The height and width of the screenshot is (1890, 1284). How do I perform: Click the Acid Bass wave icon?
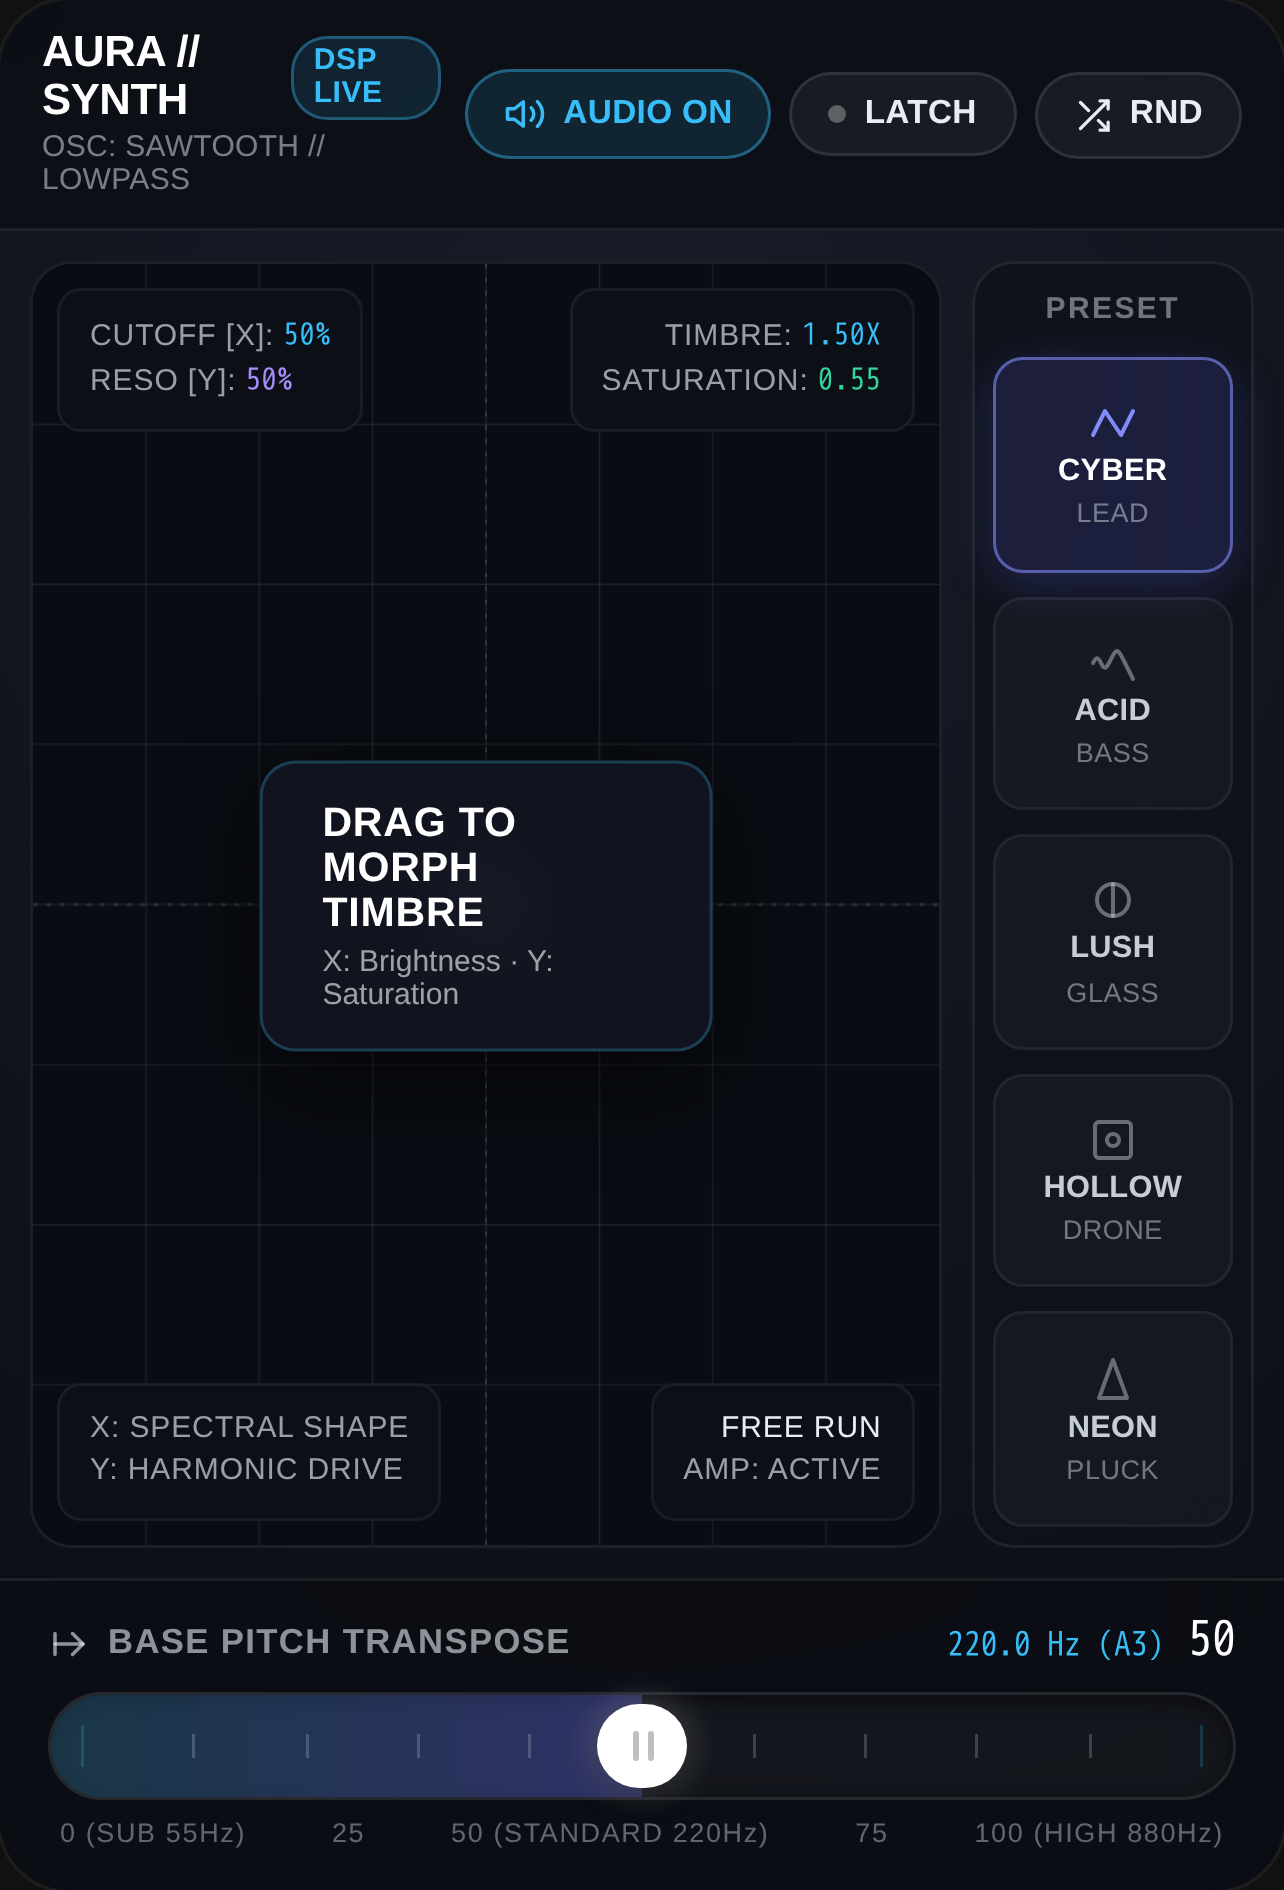[1112, 664]
